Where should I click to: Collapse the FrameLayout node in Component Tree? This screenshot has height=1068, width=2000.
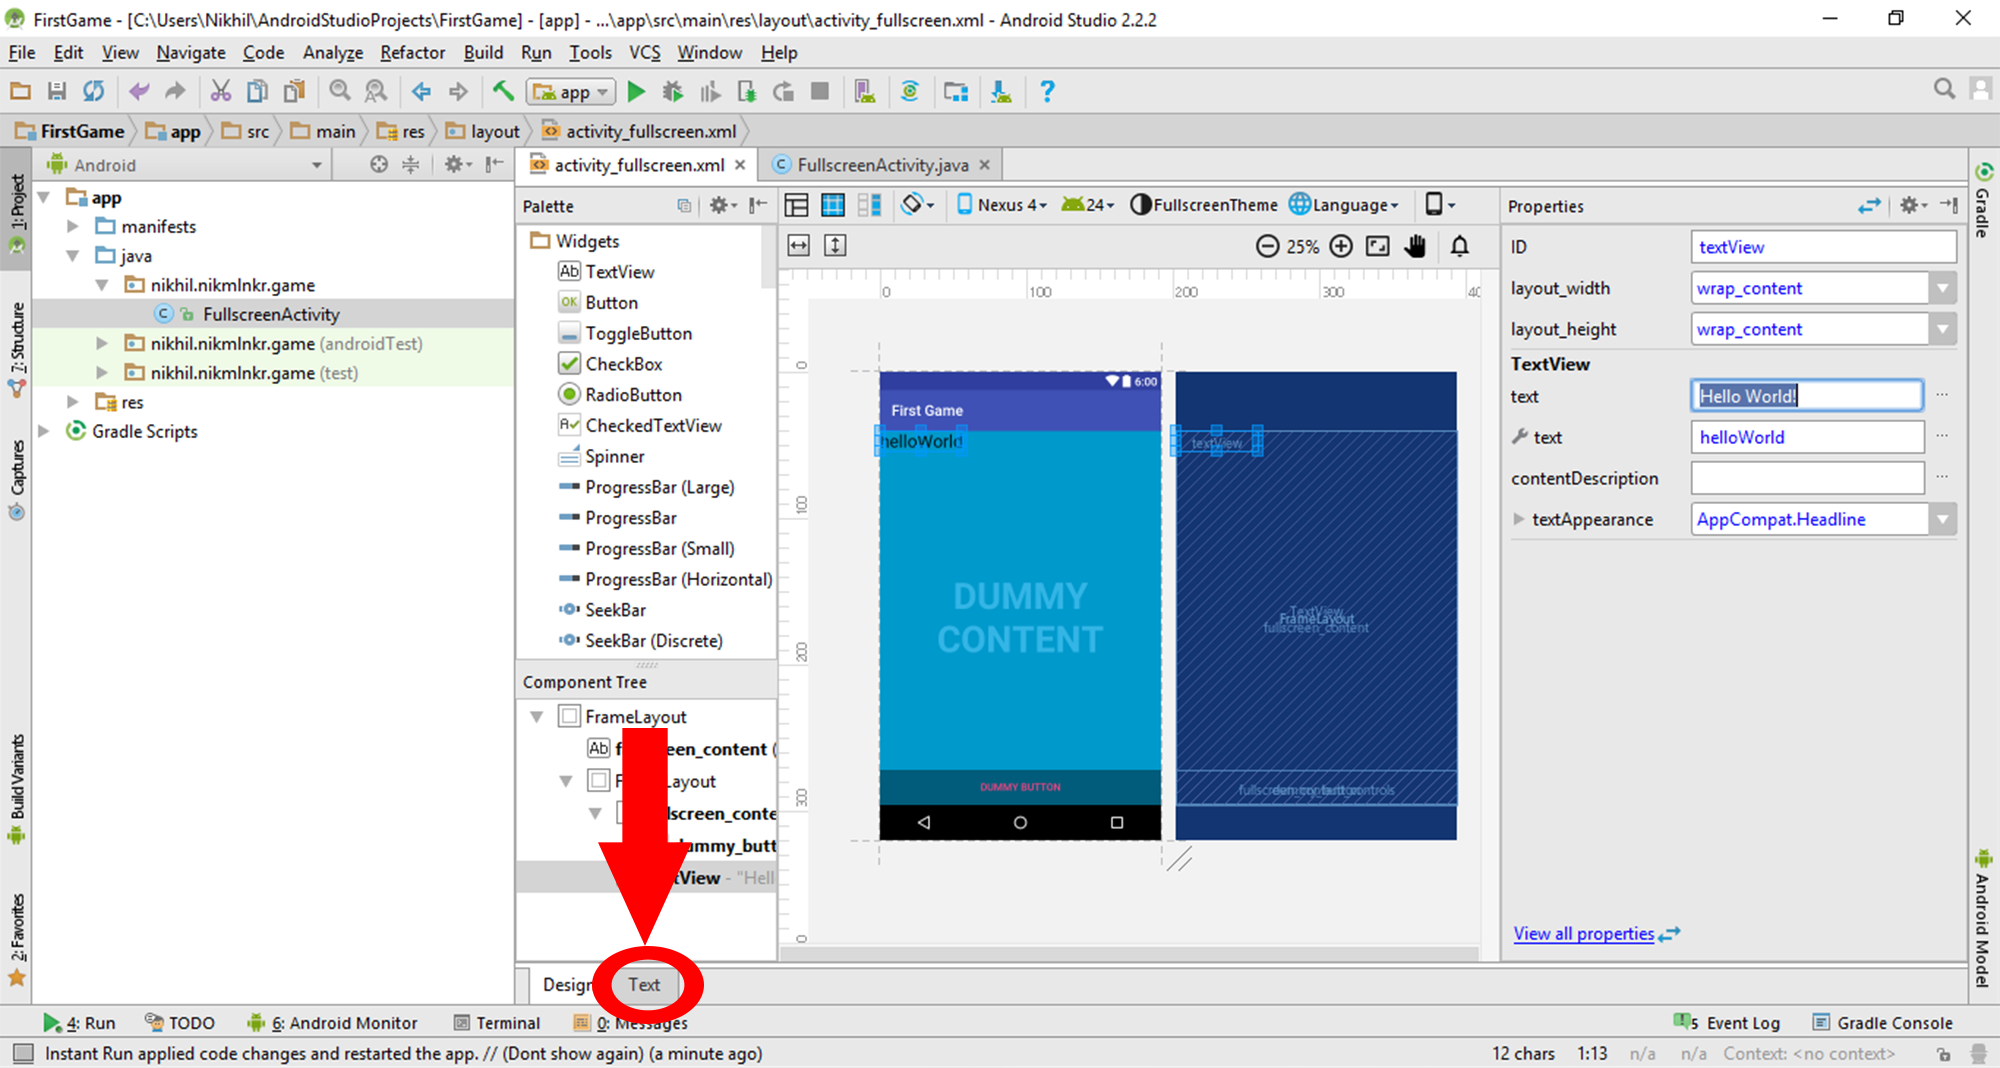pyautogui.click(x=537, y=717)
